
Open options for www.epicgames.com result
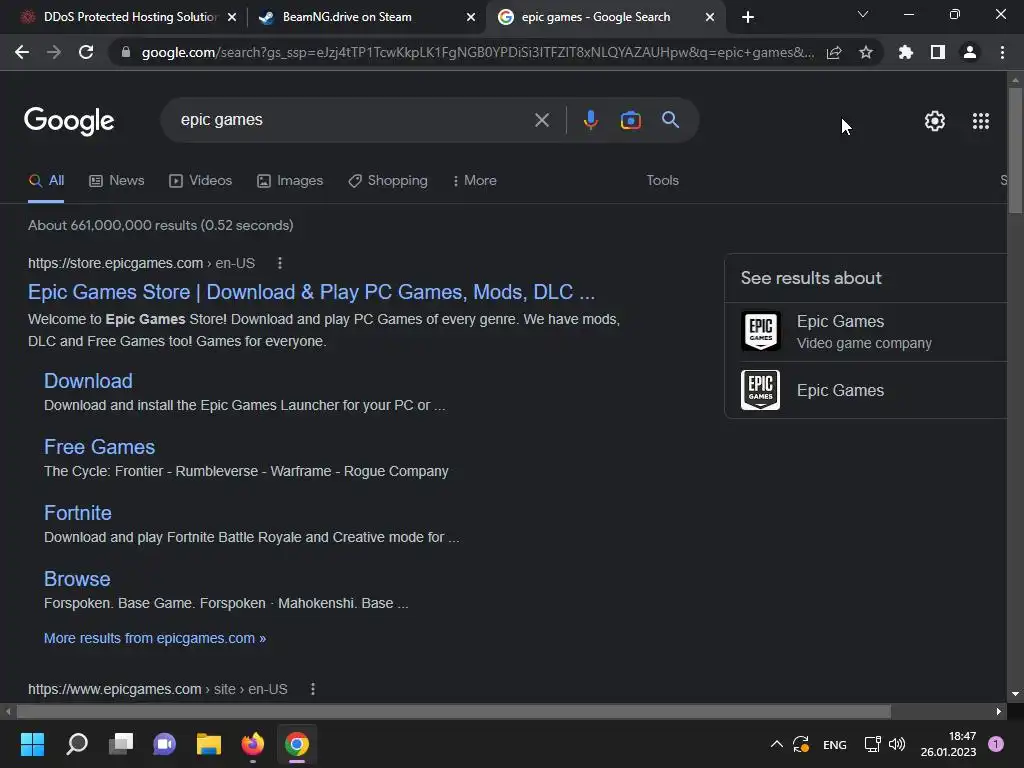[313, 689]
